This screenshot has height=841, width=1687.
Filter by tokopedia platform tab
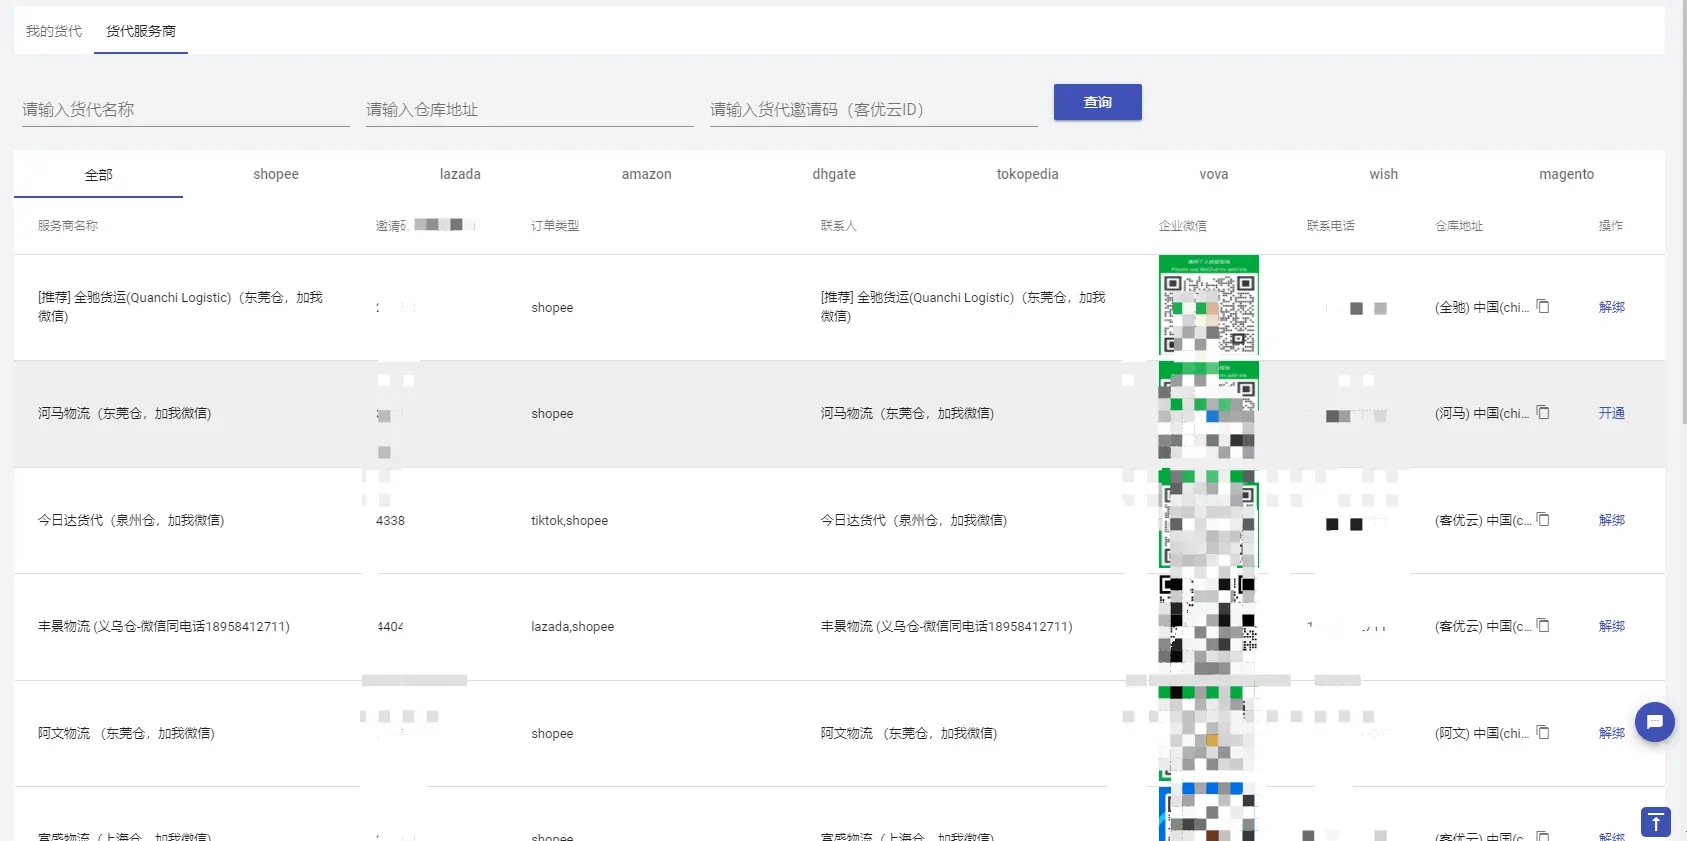(1027, 174)
